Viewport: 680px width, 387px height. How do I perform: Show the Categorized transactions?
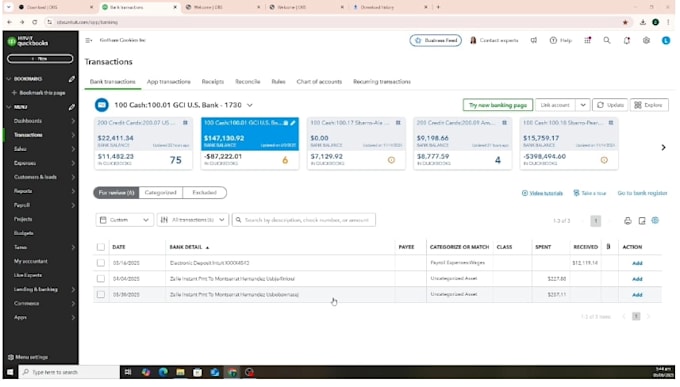(160, 193)
